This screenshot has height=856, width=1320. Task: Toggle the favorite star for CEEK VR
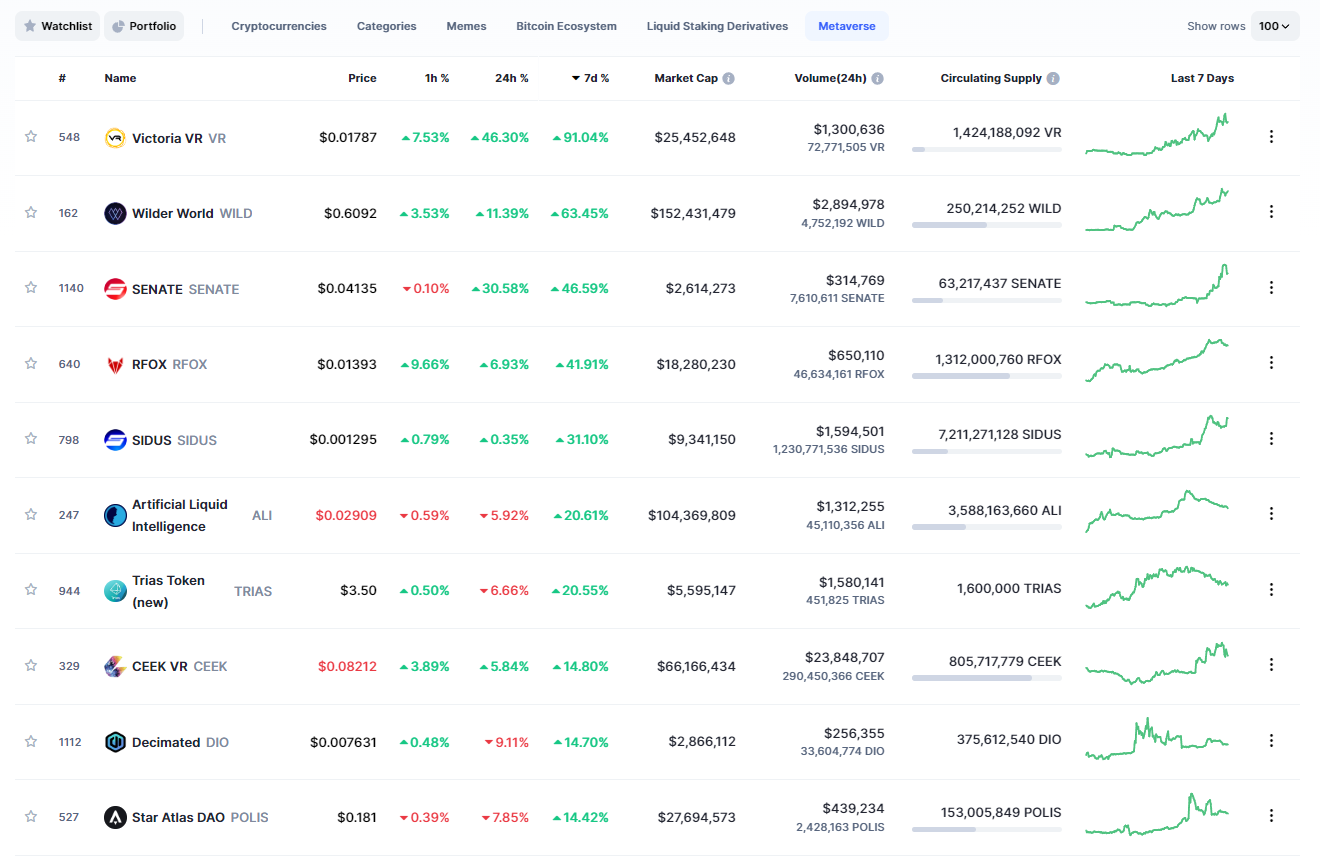tap(31, 665)
